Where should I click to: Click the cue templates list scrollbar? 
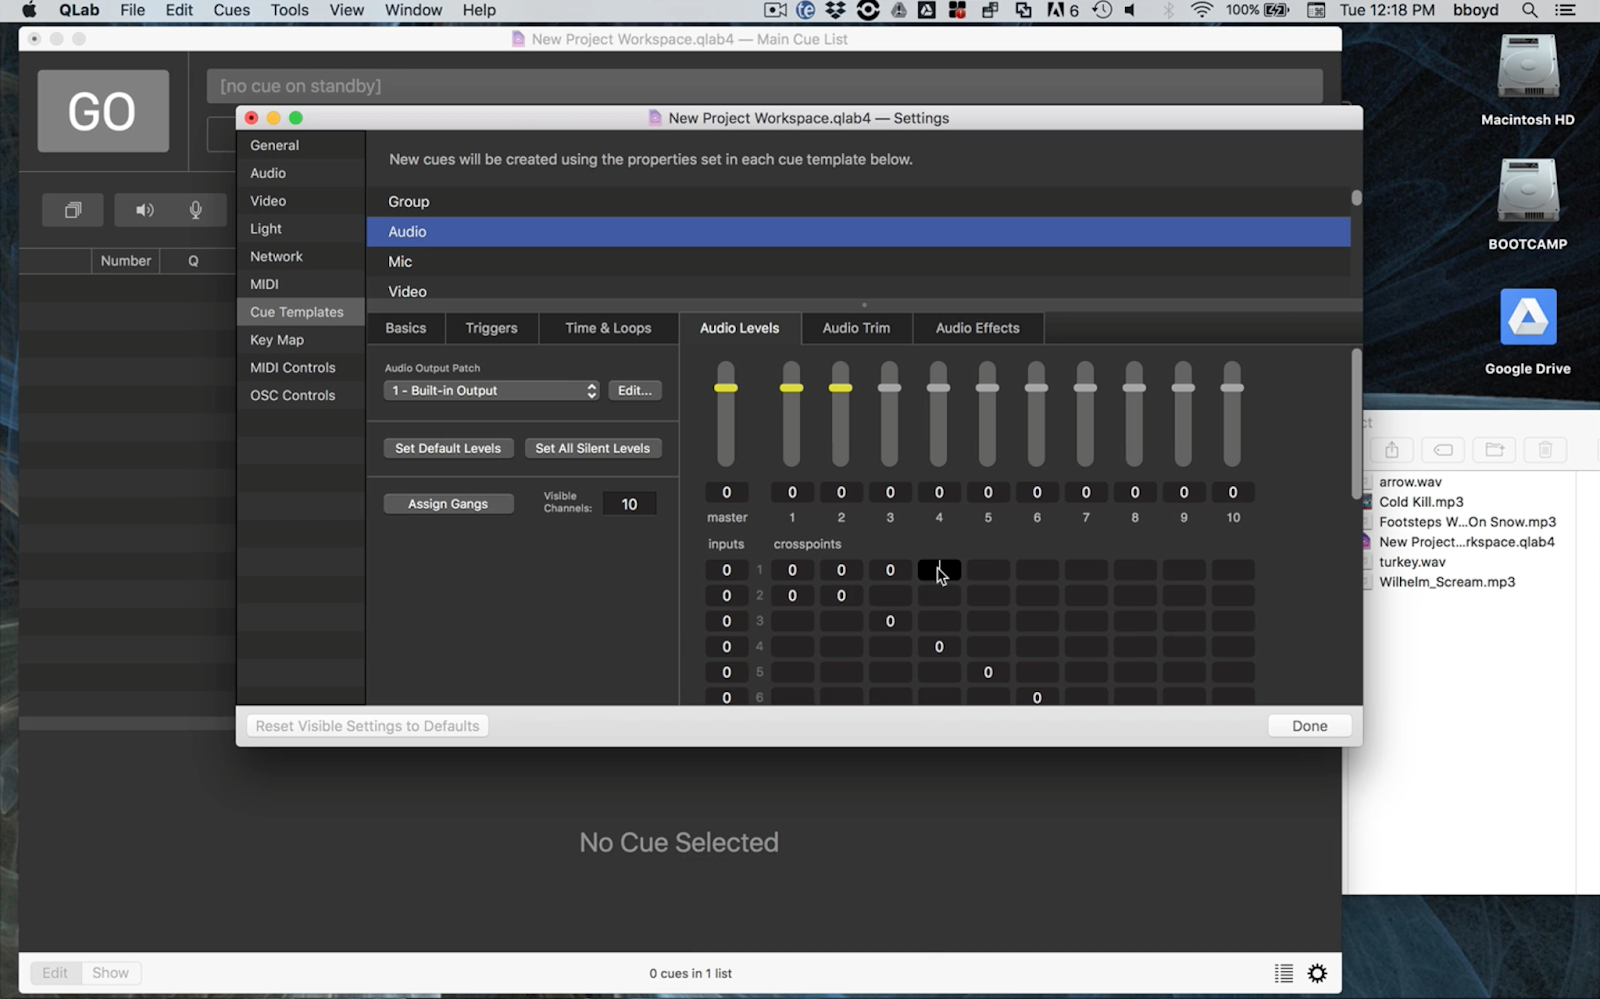point(1356,198)
